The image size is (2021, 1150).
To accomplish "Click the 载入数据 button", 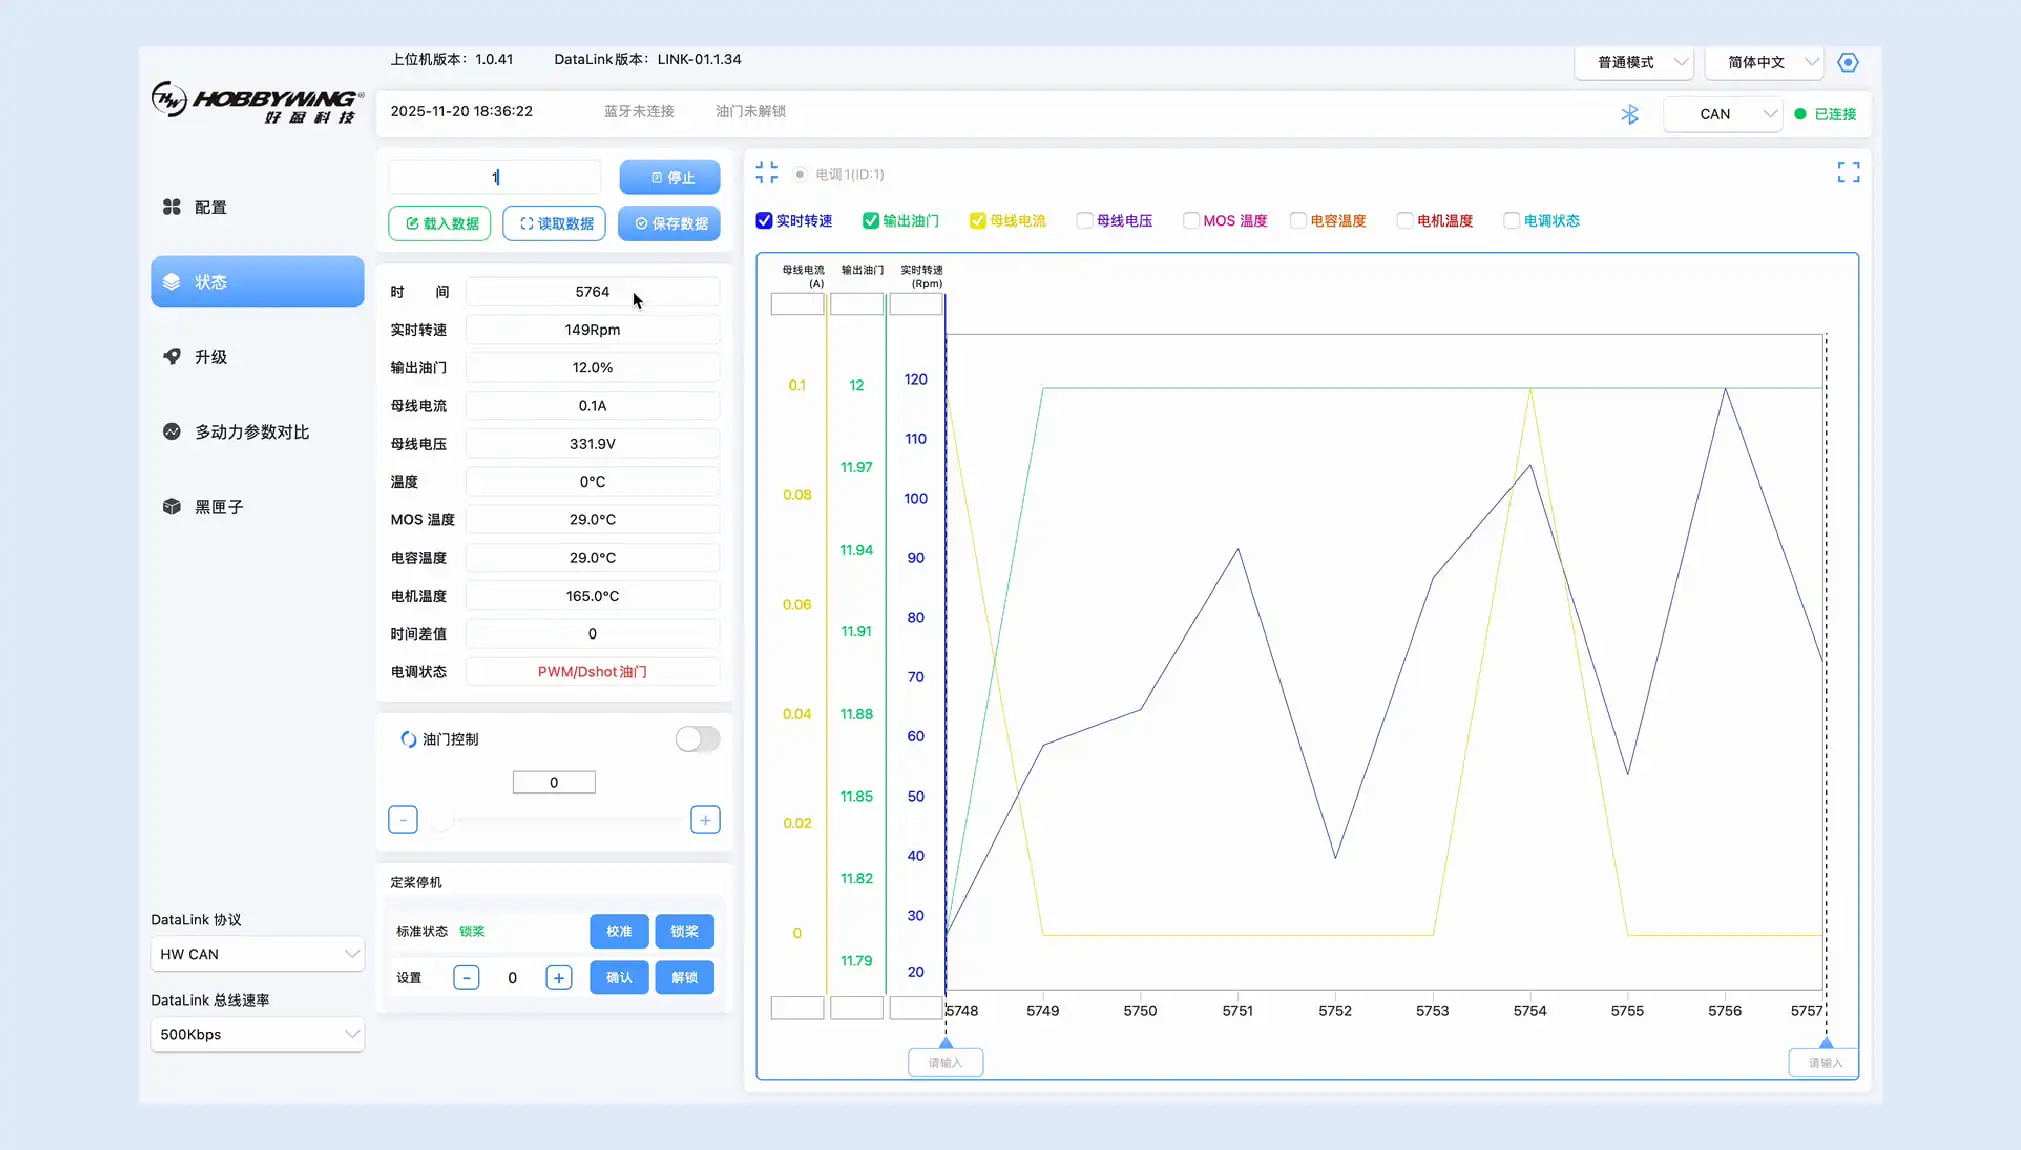I will [440, 223].
